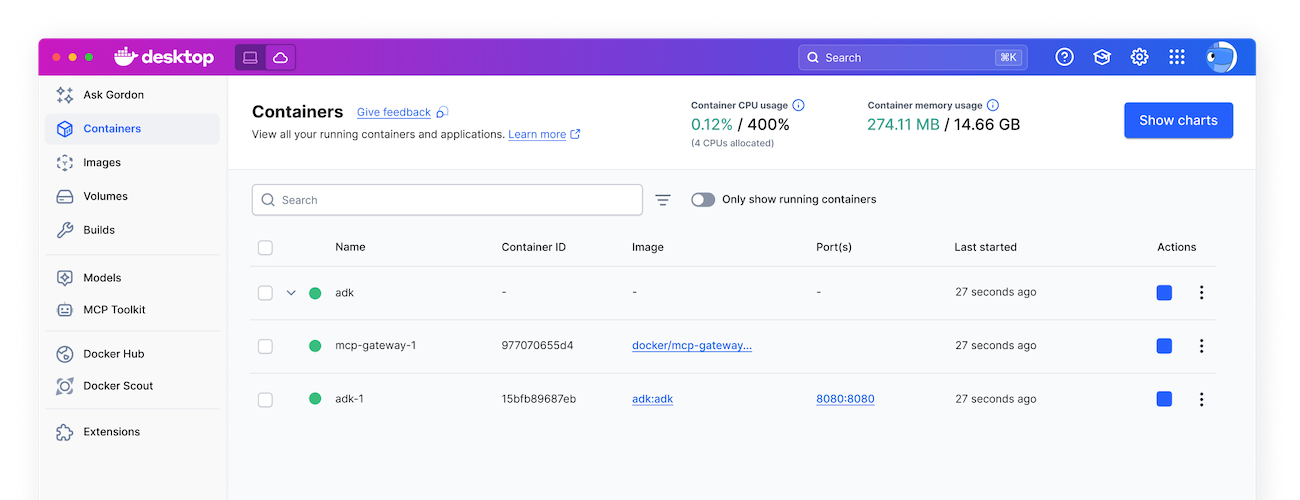Click container ID 977070655d4
1300x500 pixels.
tap(537, 346)
